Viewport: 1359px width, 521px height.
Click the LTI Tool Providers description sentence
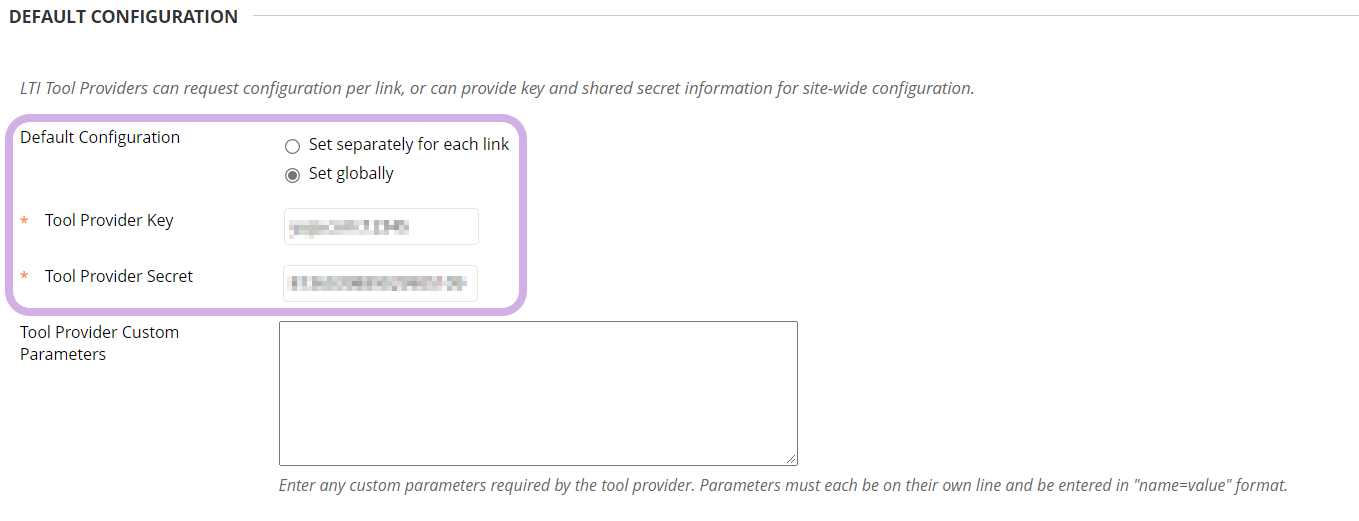click(x=497, y=88)
